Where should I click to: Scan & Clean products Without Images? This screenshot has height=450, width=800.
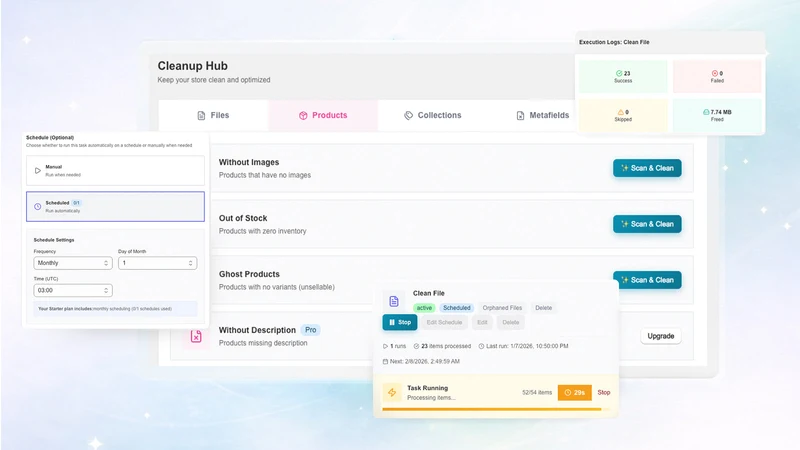click(x=647, y=168)
